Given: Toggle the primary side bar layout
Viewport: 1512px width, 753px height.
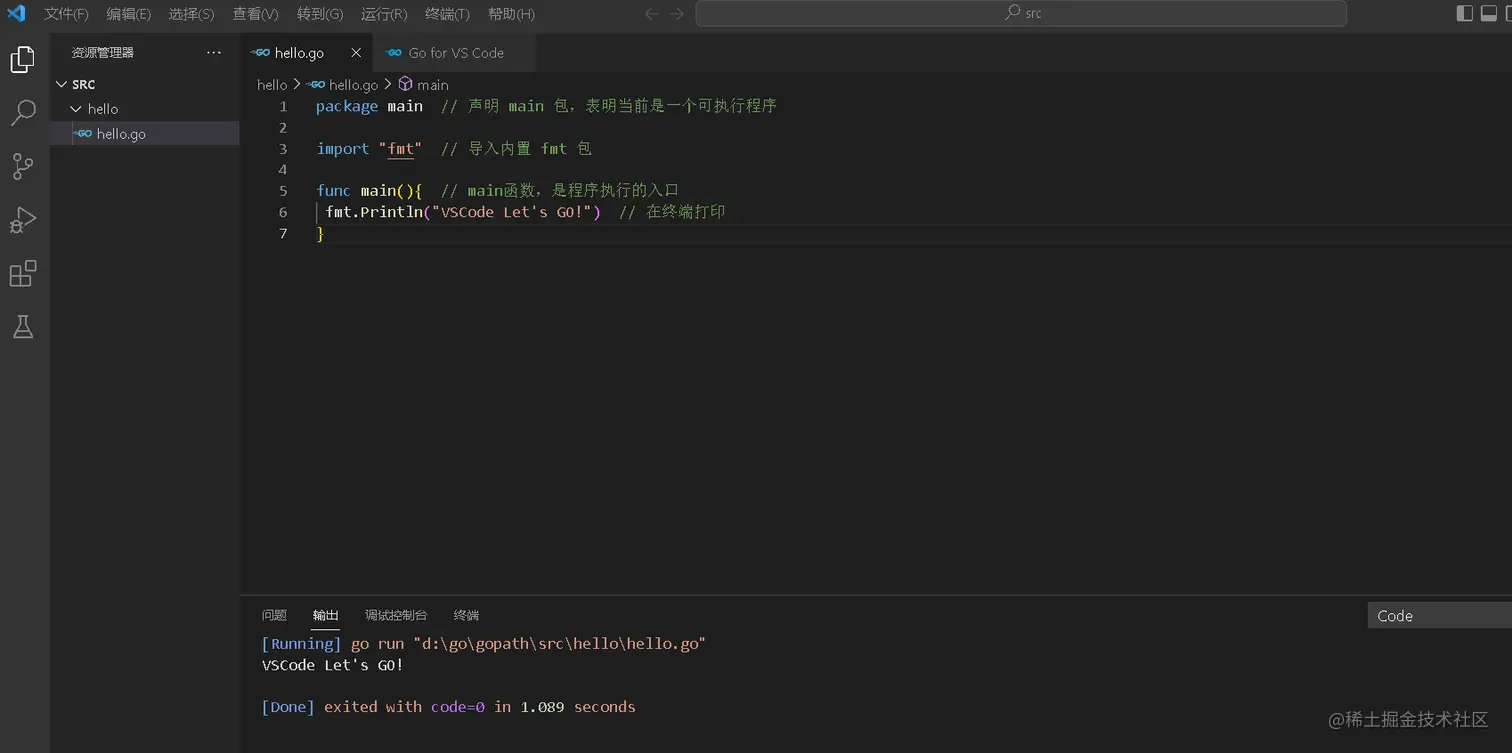Looking at the screenshot, I should point(1464,13).
